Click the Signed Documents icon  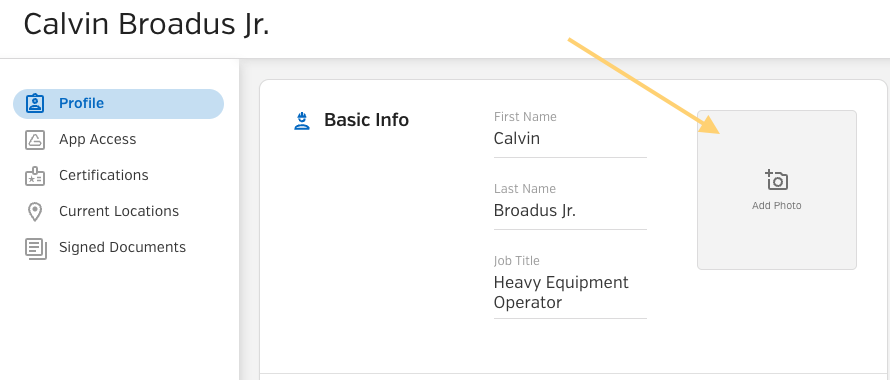[x=36, y=248]
